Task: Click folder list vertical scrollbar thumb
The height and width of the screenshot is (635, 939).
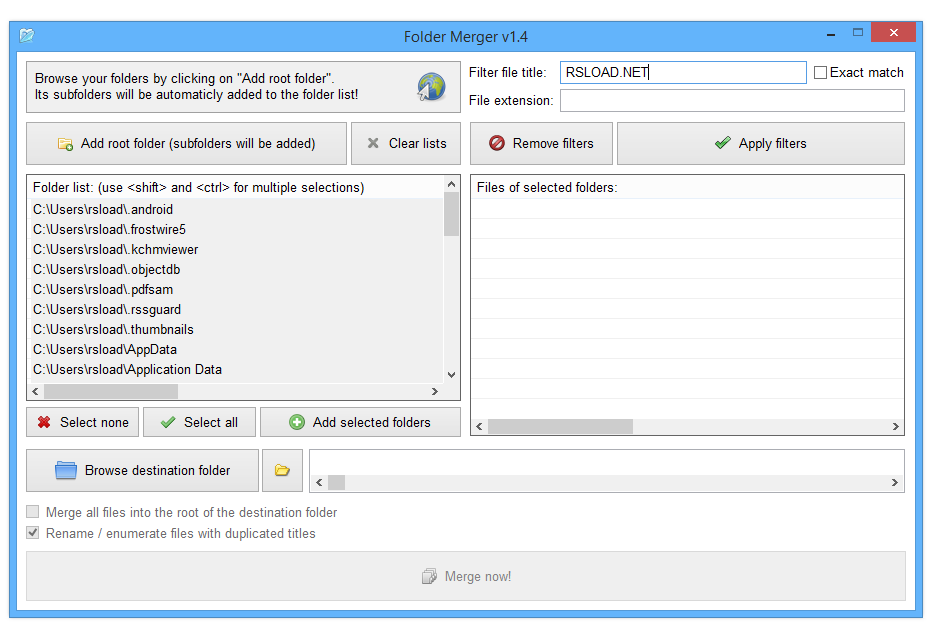Action: point(452,214)
